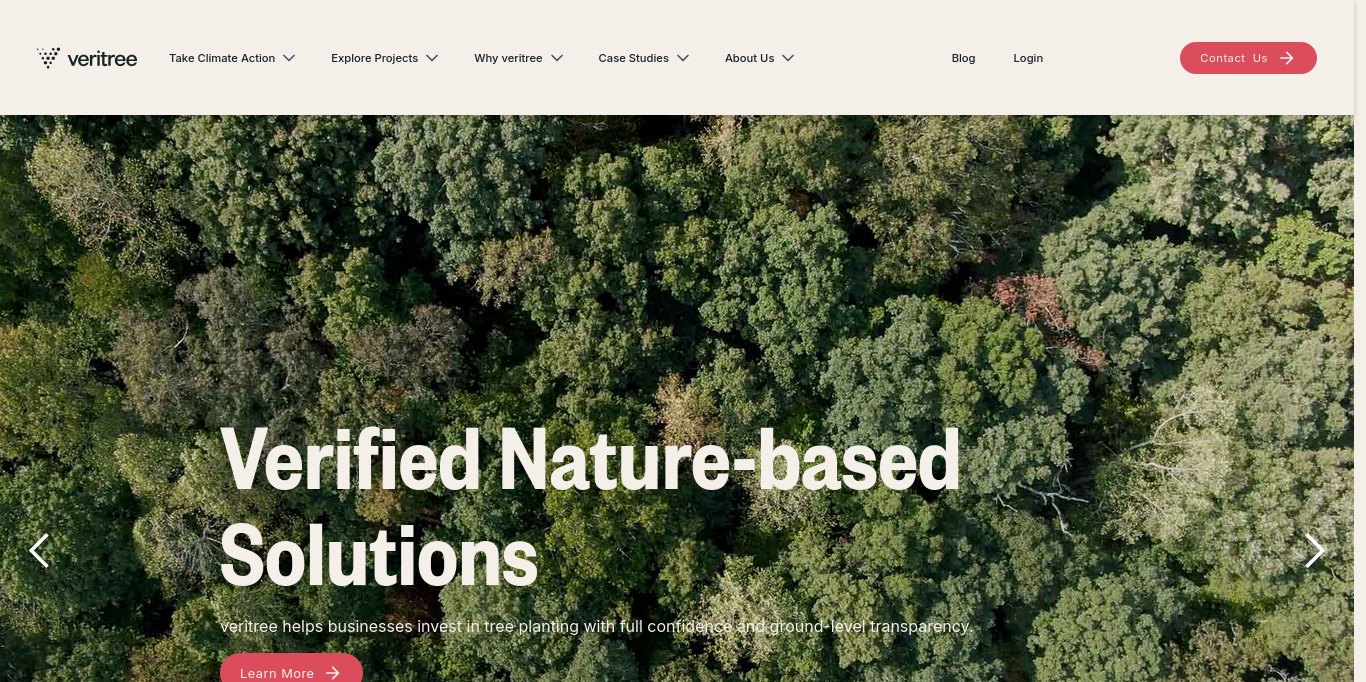The height and width of the screenshot is (682, 1366).
Task: Expand chevron beside Why veritree
Action: [557, 58]
